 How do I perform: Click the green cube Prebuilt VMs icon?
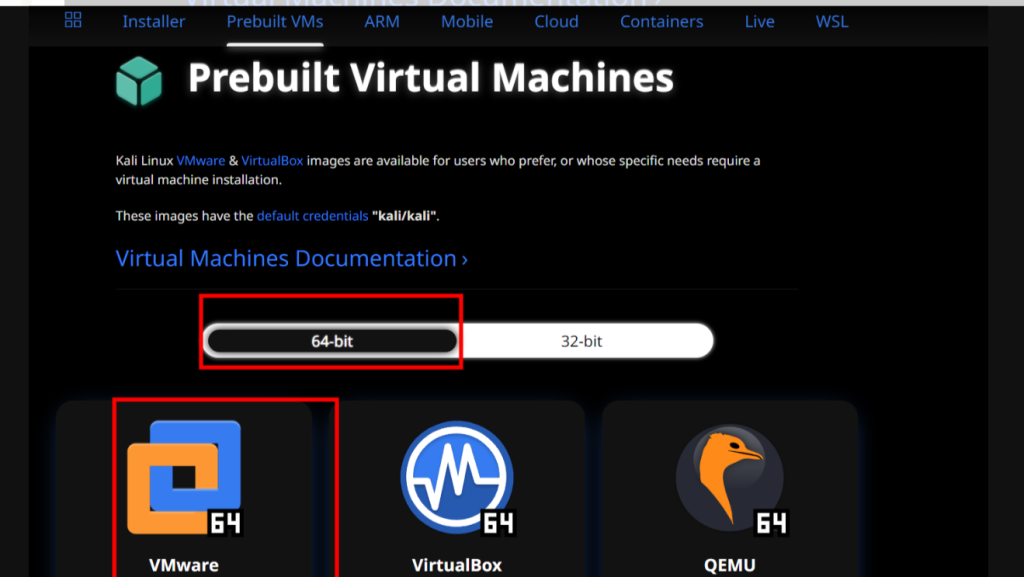[138, 82]
